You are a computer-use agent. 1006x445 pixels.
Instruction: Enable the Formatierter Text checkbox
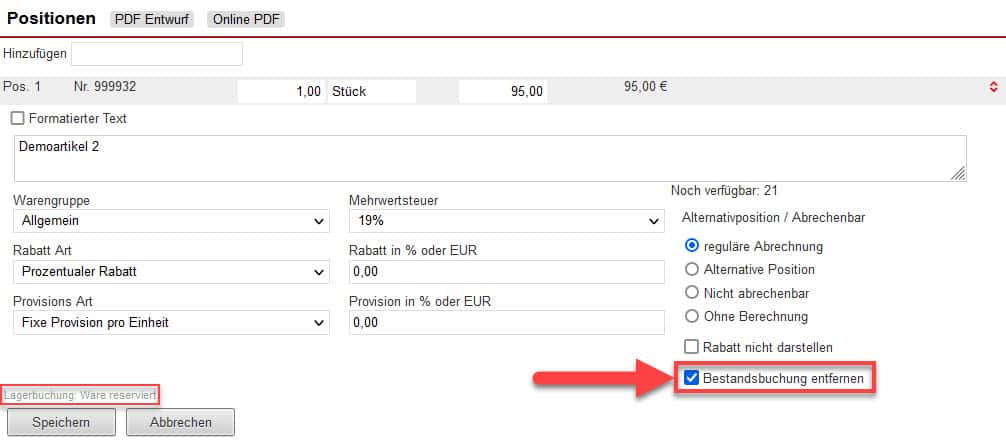point(17,118)
